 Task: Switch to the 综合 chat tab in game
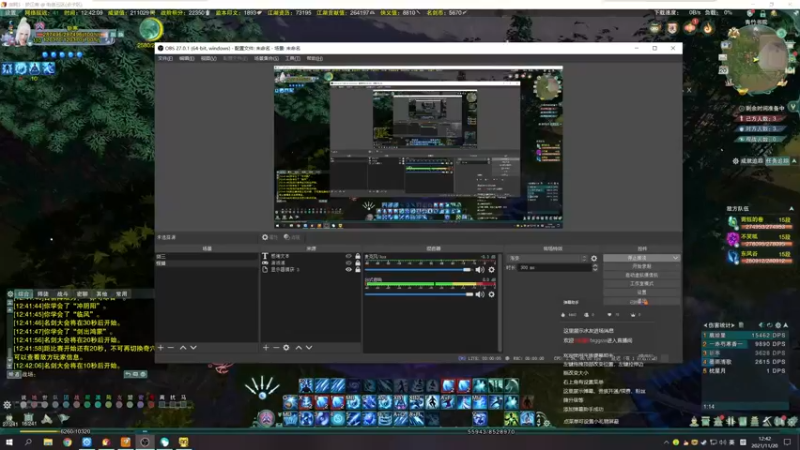23,294
